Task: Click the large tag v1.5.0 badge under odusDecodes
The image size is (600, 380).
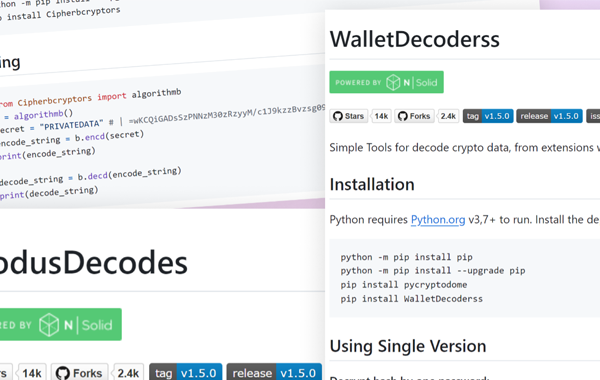Action: click(x=186, y=373)
